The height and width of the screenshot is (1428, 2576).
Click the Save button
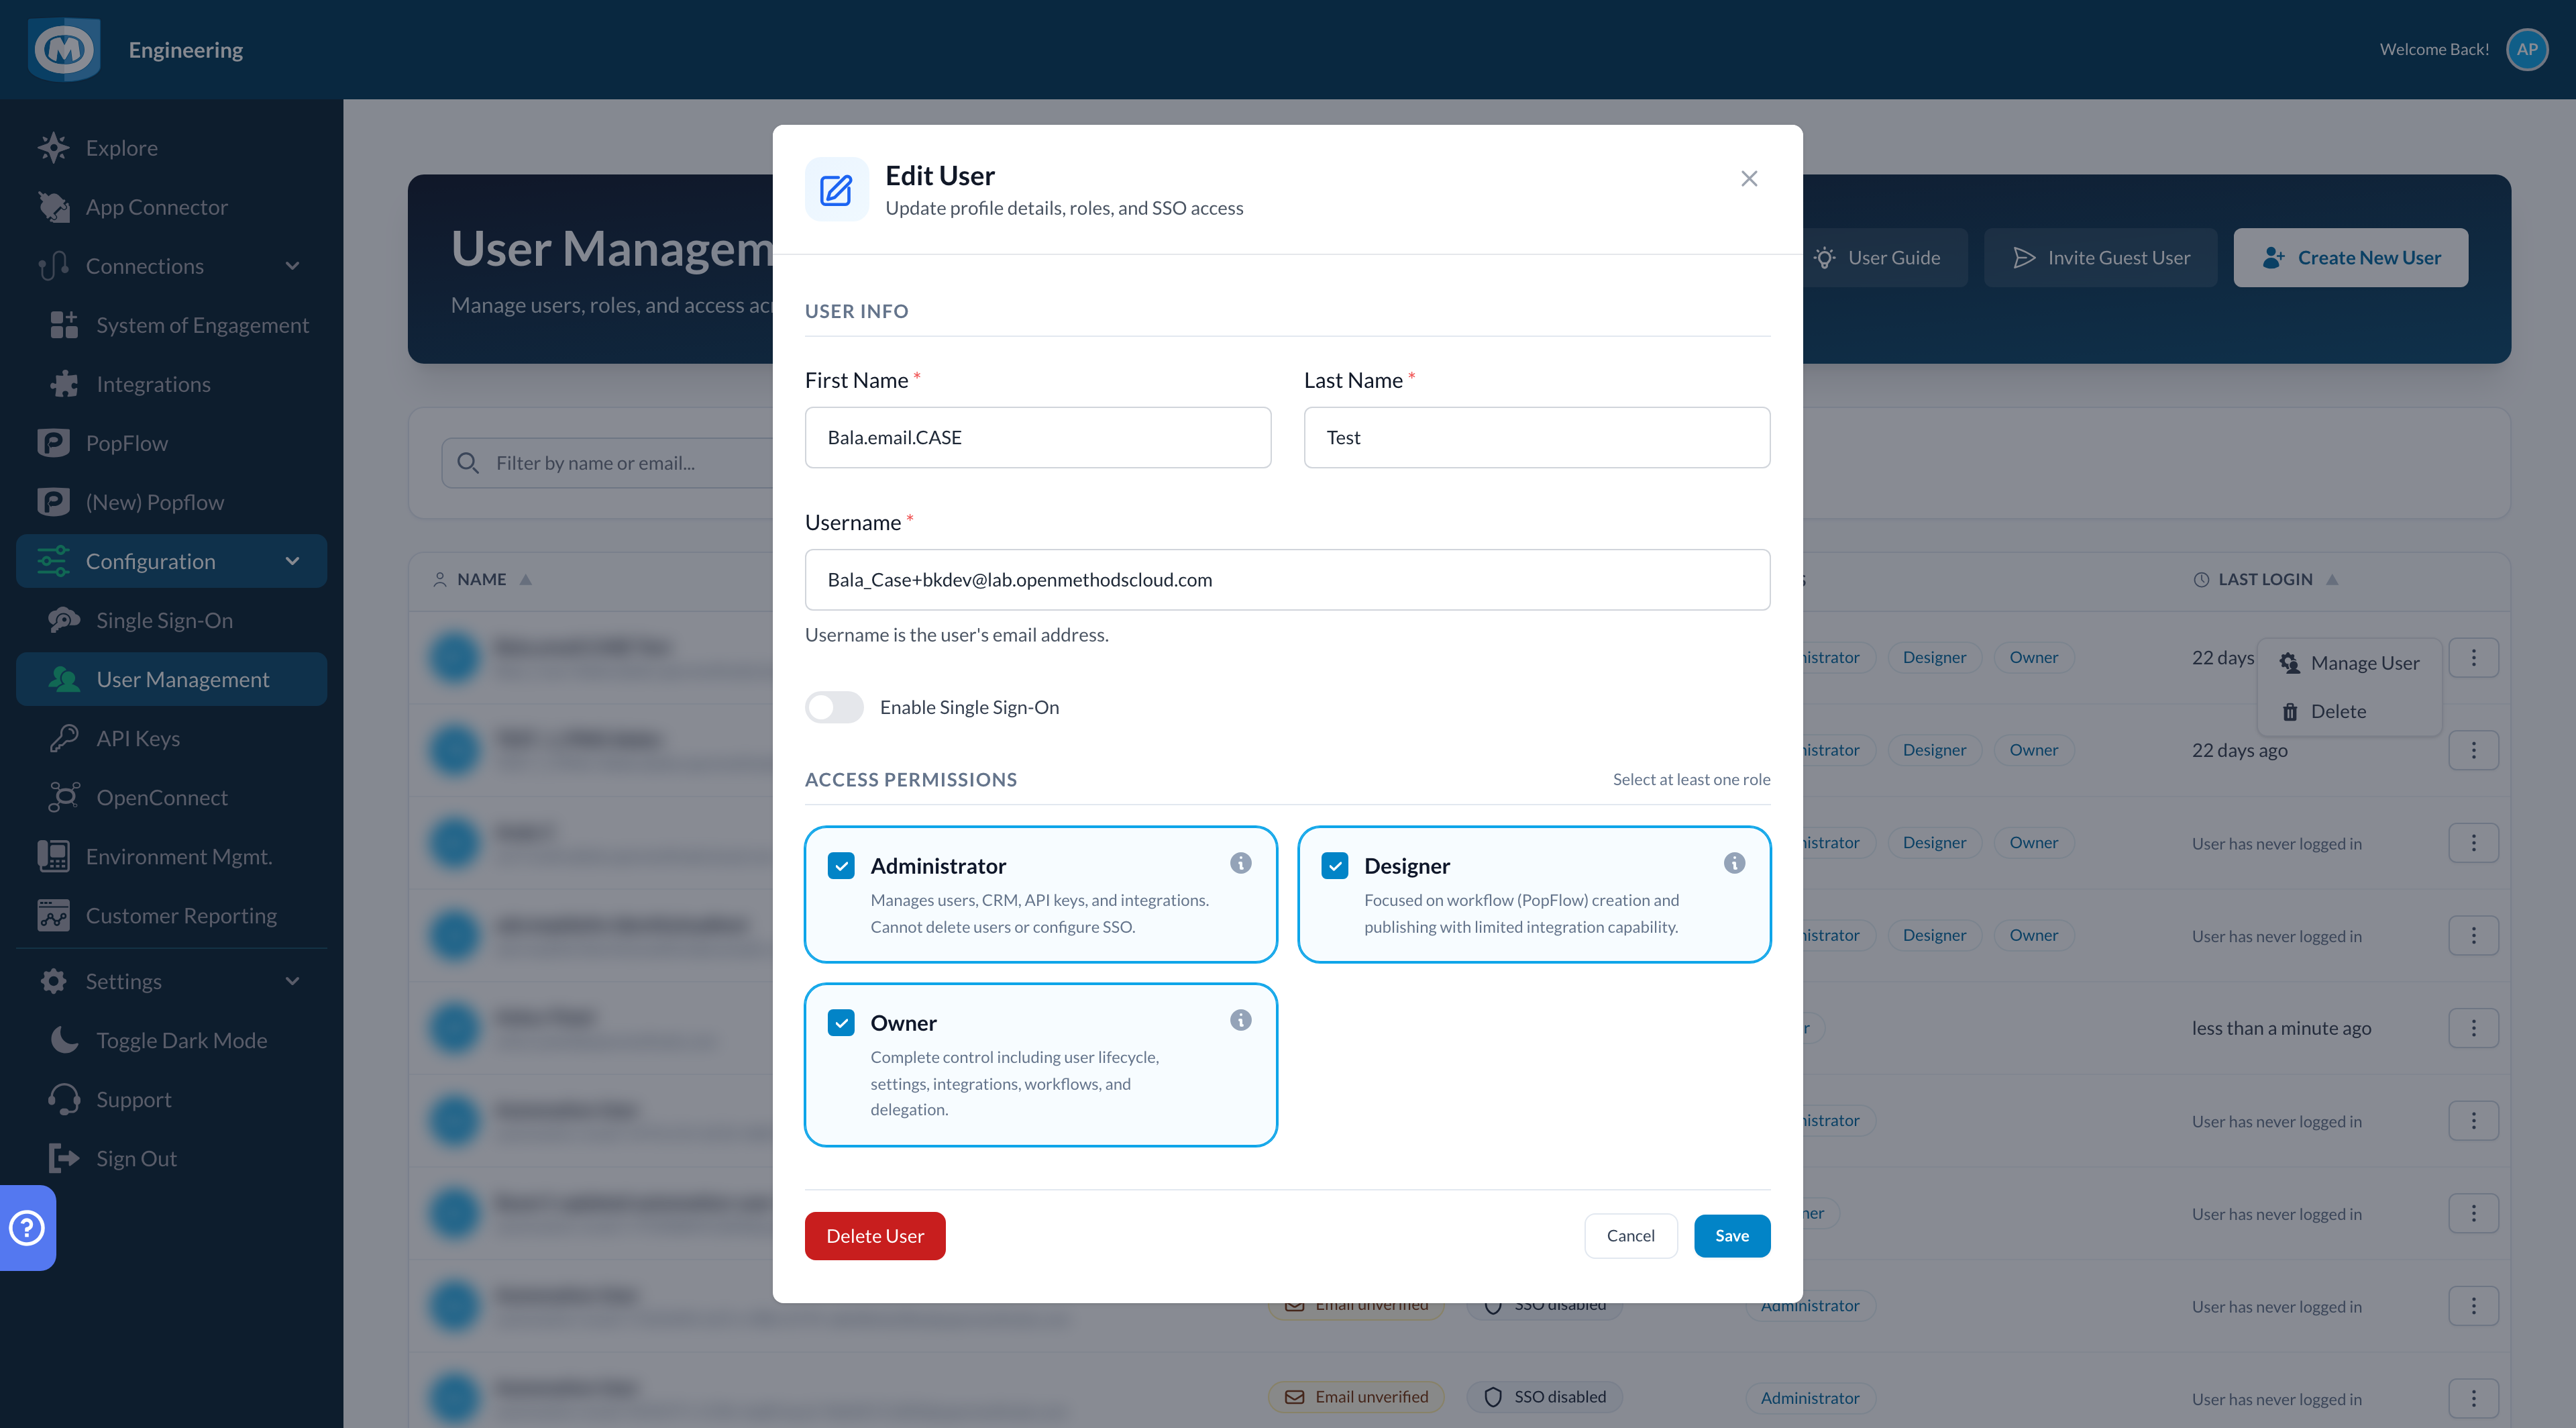(1732, 1236)
